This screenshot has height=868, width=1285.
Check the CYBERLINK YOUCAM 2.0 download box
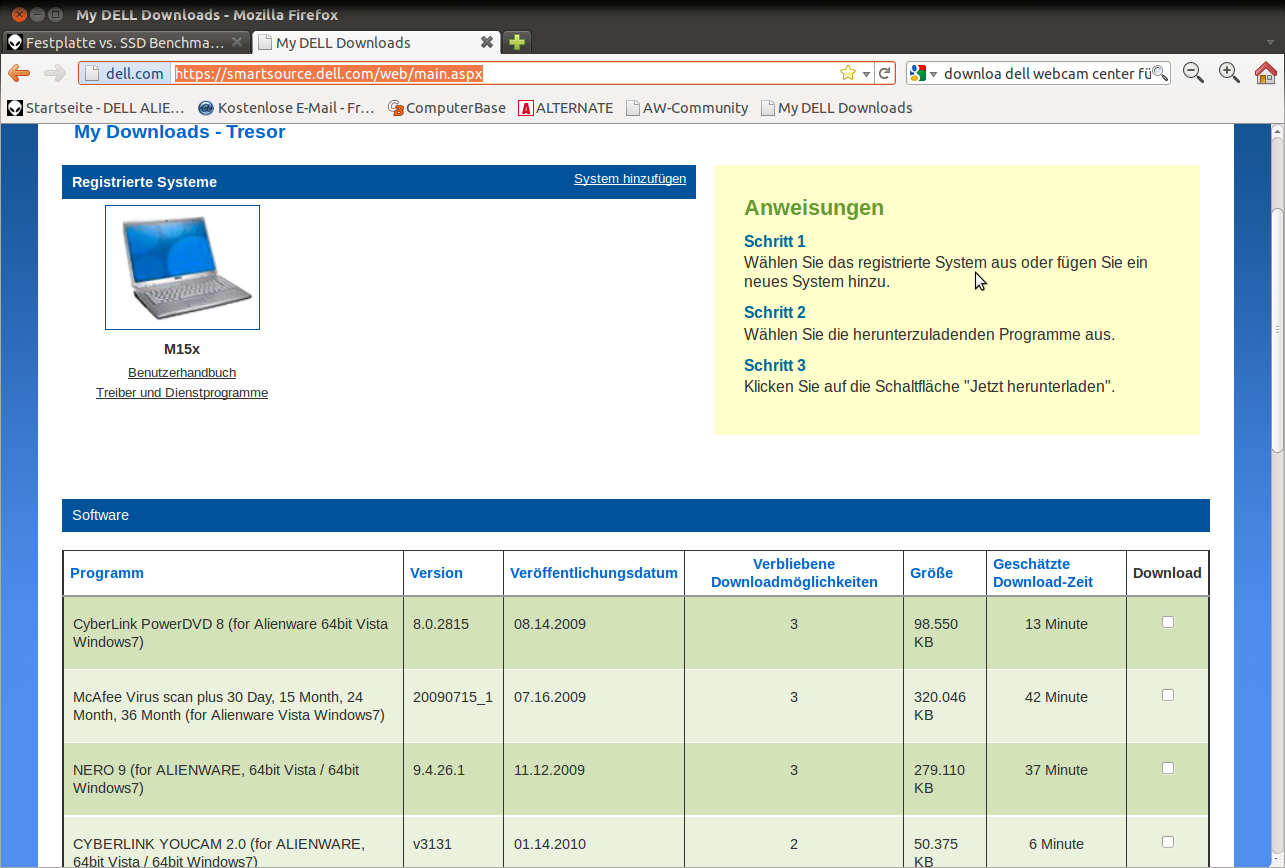[x=1167, y=841]
